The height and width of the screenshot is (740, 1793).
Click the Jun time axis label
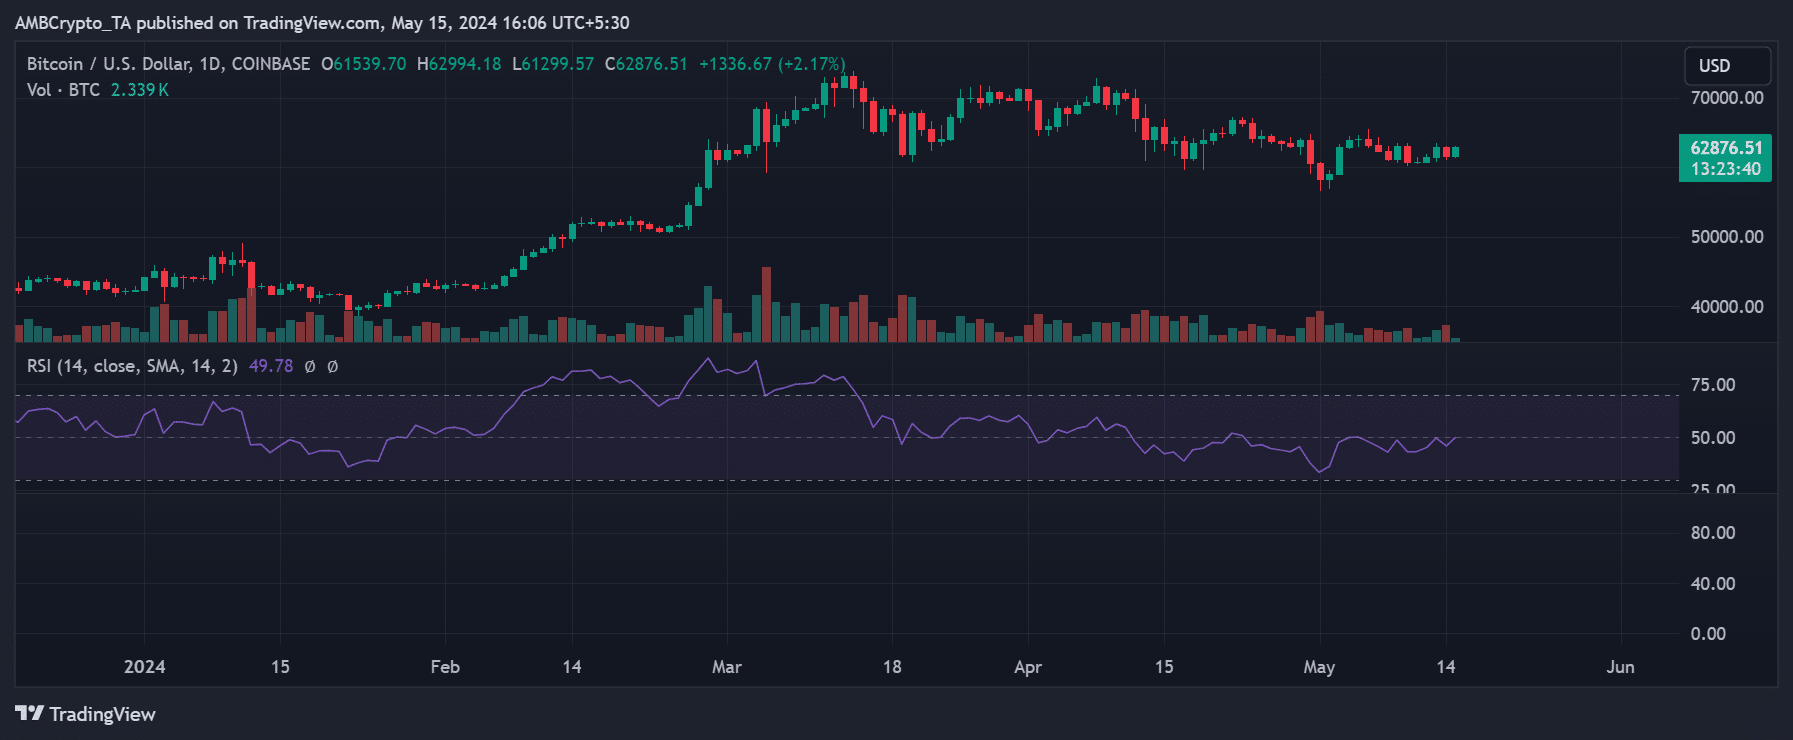pos(1620,667)
